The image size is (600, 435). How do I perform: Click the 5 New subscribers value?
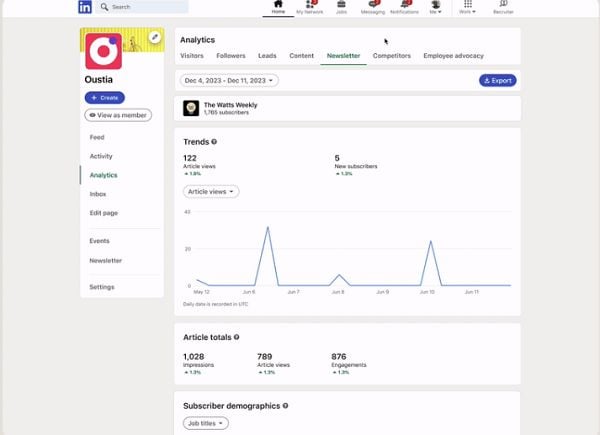coord(337,158)
